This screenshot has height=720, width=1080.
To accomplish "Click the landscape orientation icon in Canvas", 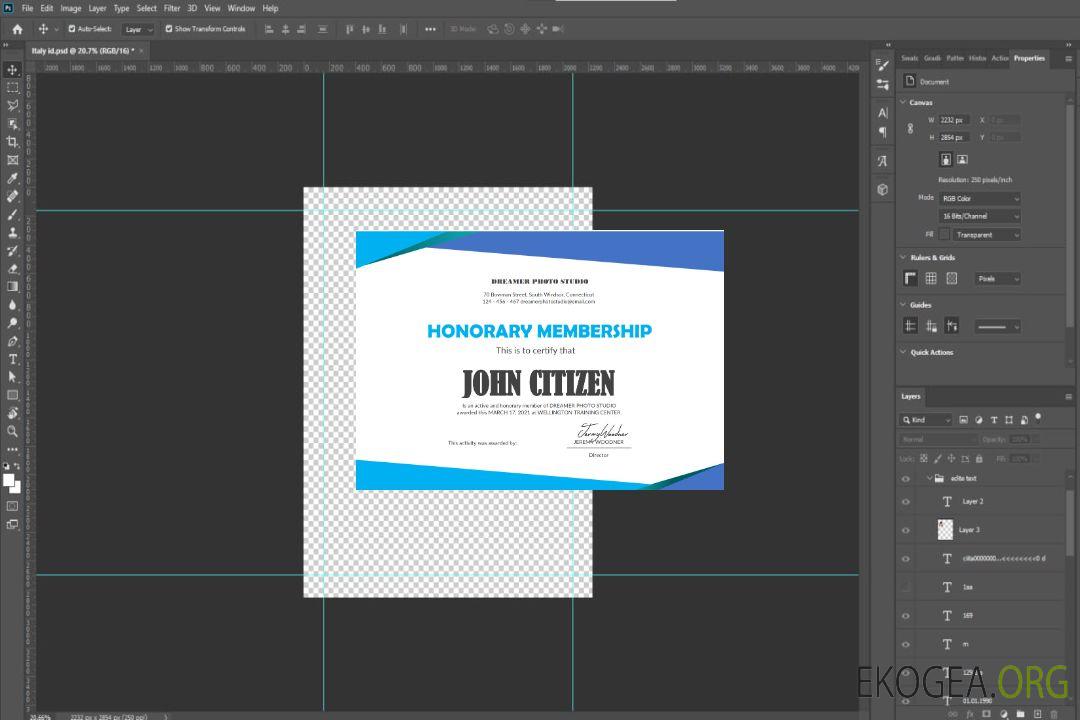I will [x=962, y=159].
